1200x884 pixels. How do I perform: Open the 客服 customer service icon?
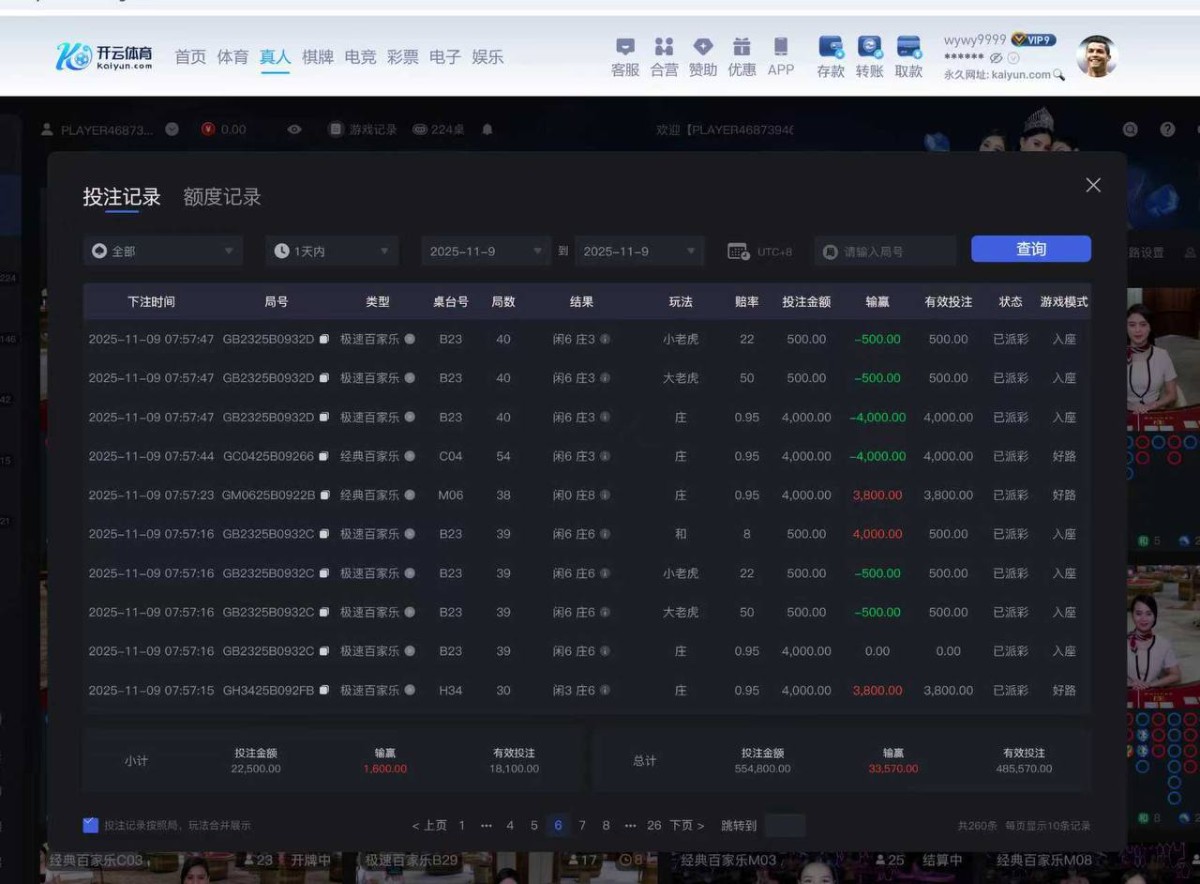tap(625, 48)
